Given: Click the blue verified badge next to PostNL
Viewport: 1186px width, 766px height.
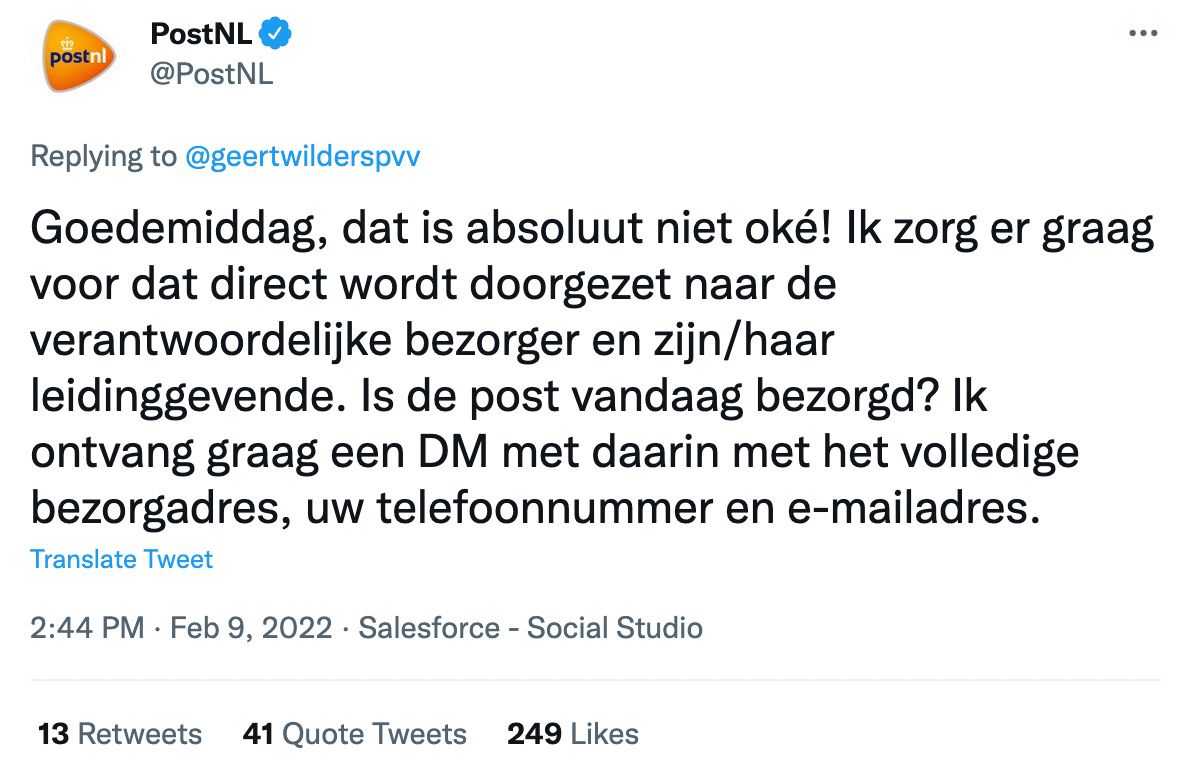Looking at the screenshot, I should point(272,32).
